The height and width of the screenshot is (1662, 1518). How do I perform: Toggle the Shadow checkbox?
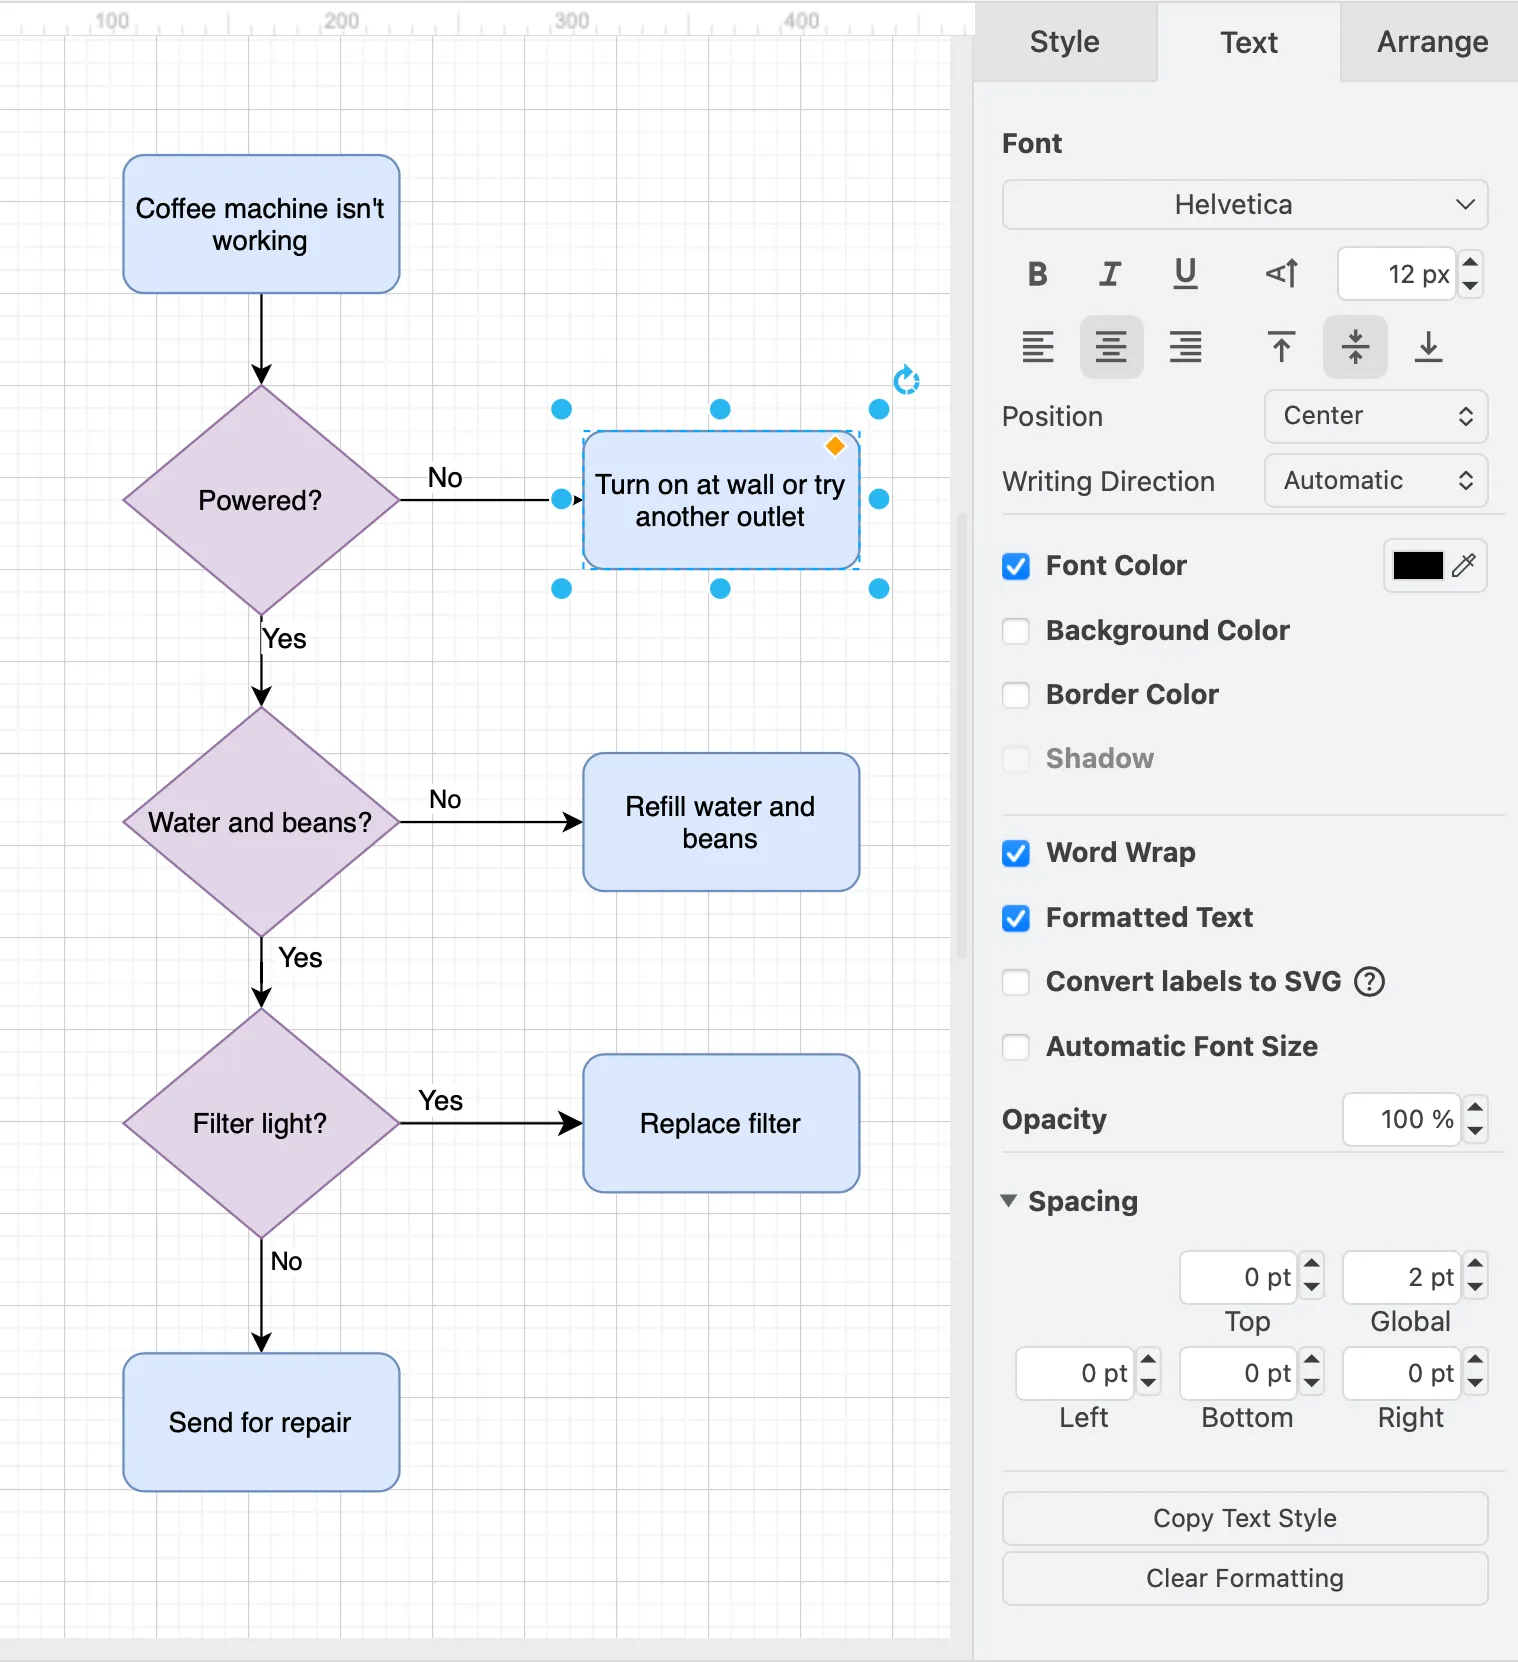(x=1016, y=759)
